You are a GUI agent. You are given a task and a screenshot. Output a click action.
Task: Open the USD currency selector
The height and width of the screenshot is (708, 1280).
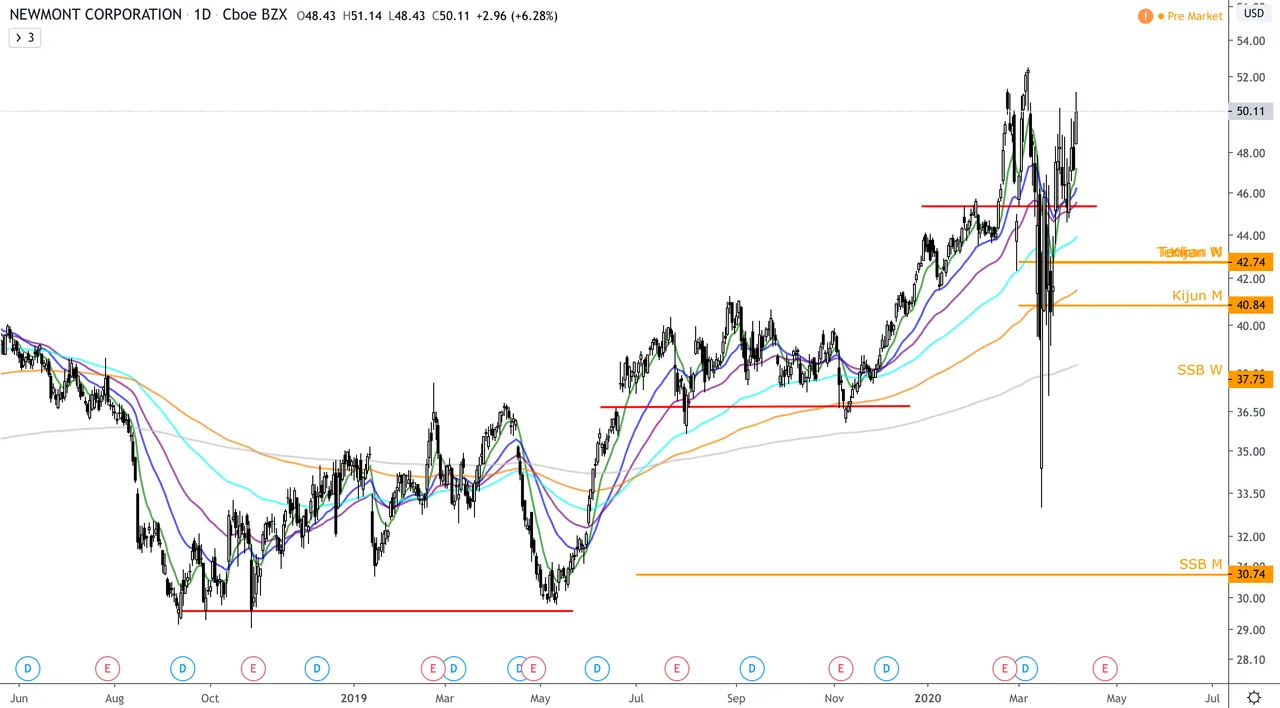pos(1253,14)
